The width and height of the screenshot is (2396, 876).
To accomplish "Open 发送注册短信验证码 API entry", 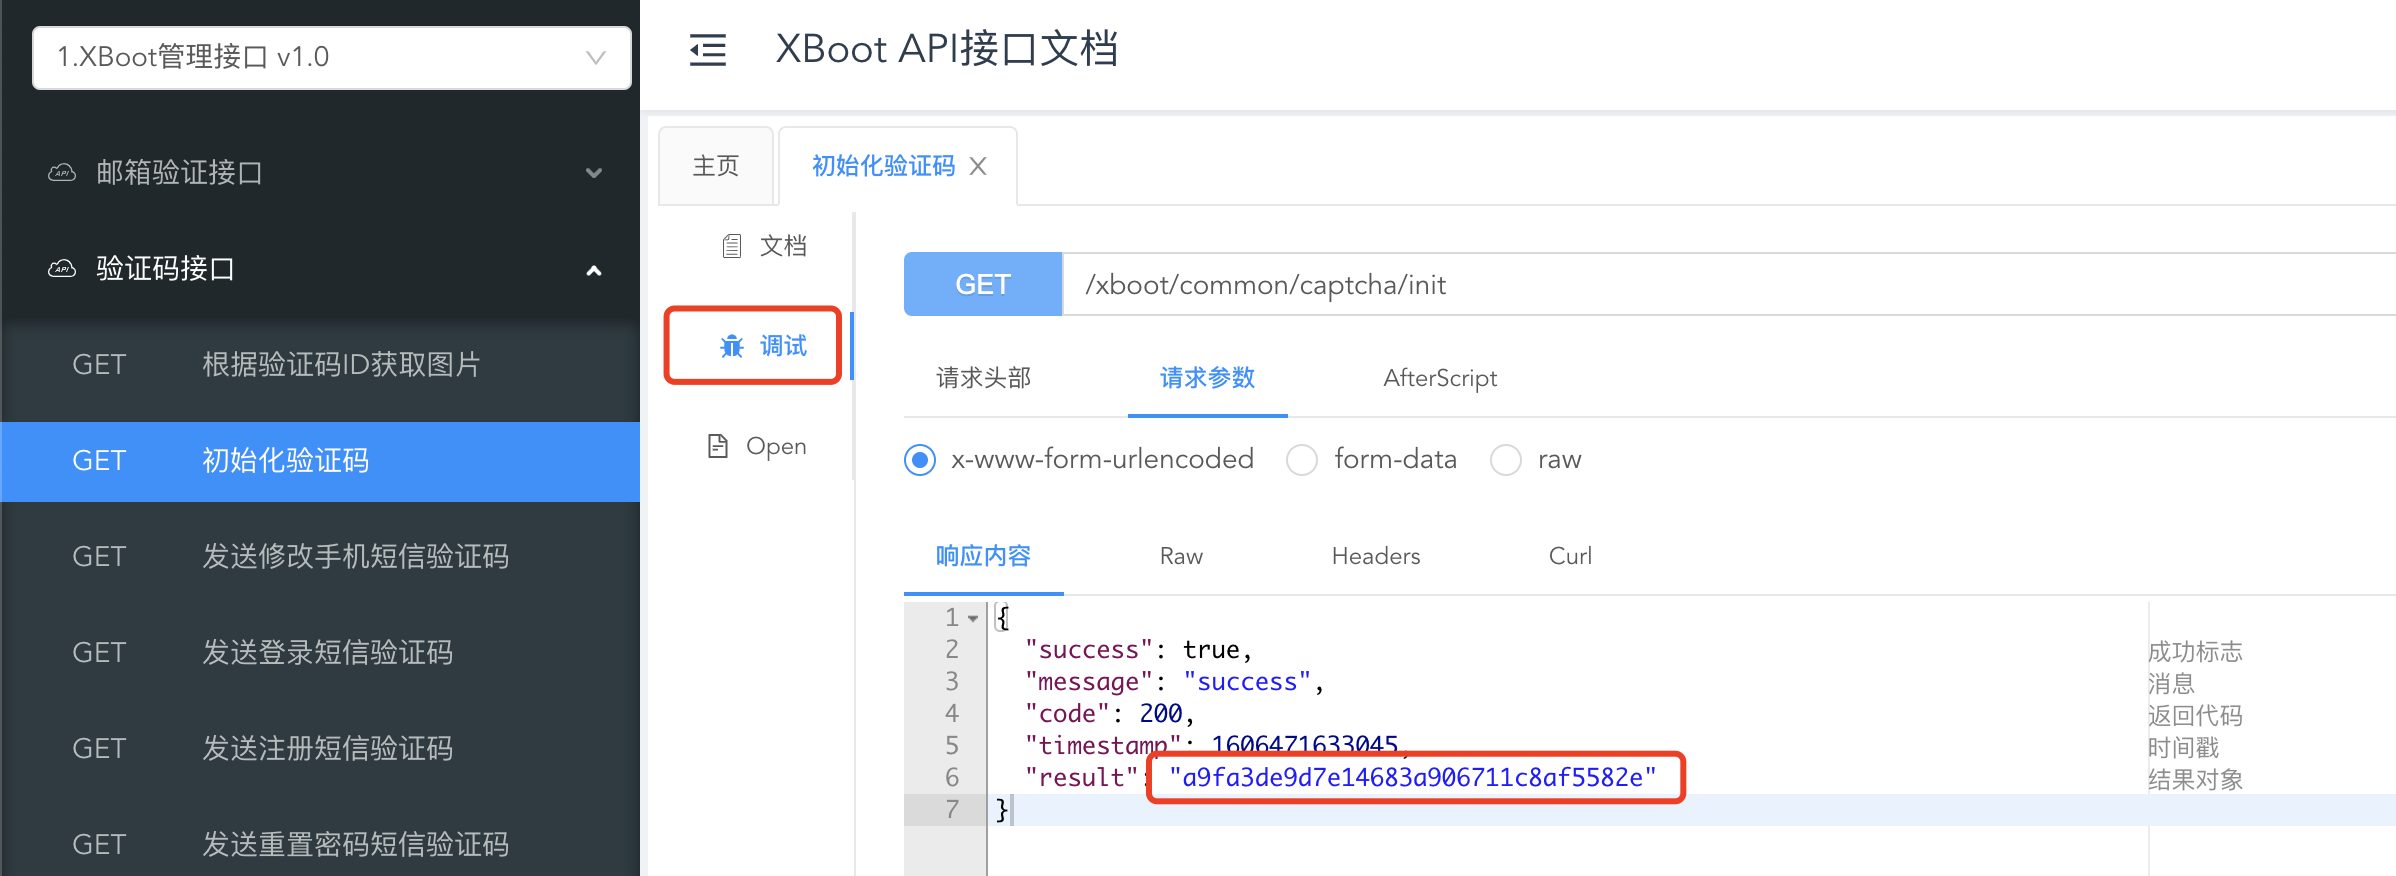I will [x=320, y=748].
